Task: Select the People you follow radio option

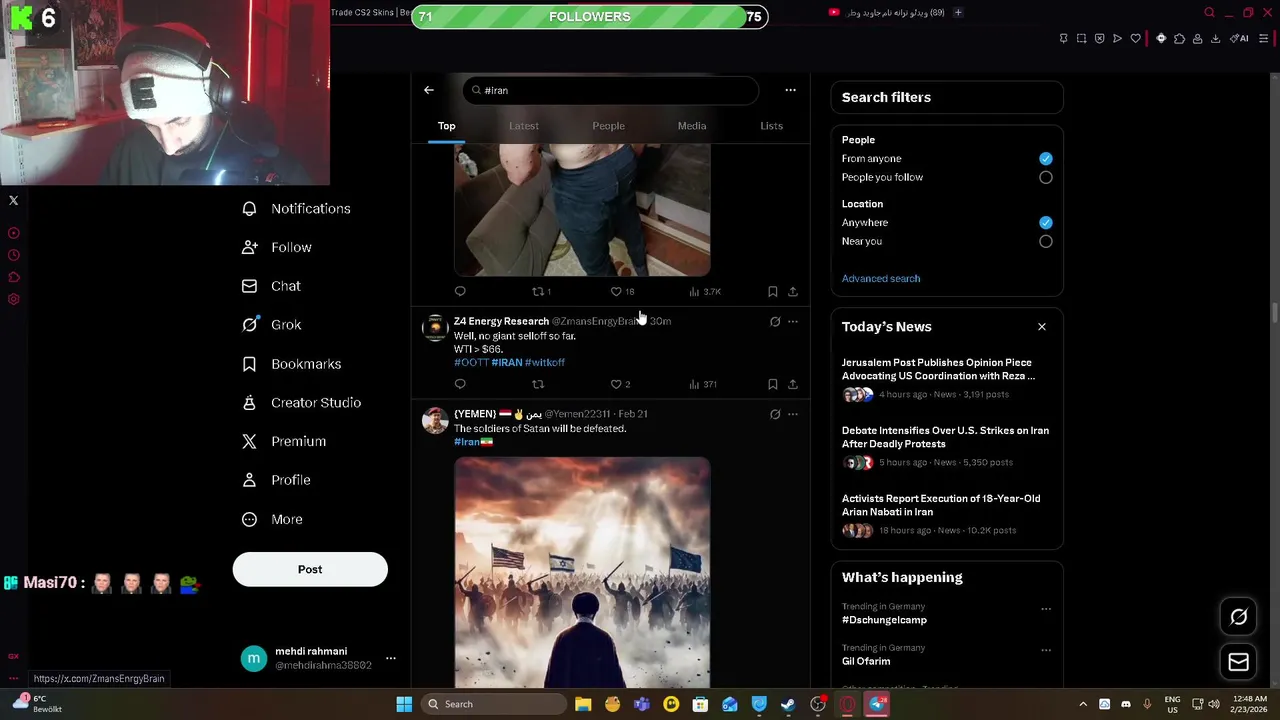Action: pyautogui.click(x=1045, y=177)
